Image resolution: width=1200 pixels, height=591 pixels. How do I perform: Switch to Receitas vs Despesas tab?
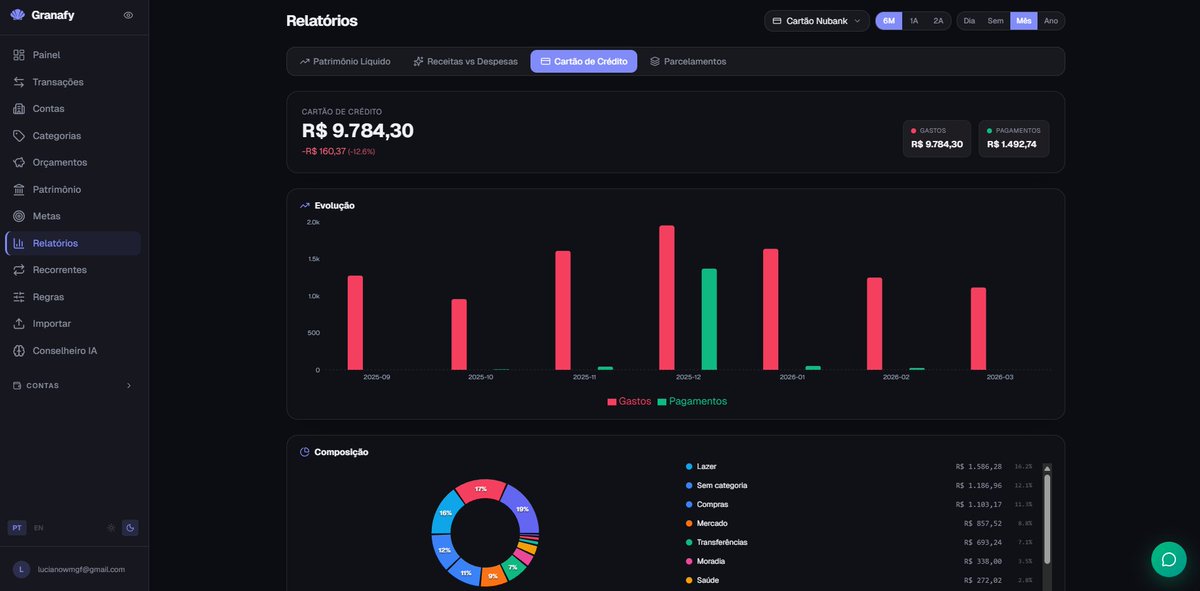pos(465,61)
